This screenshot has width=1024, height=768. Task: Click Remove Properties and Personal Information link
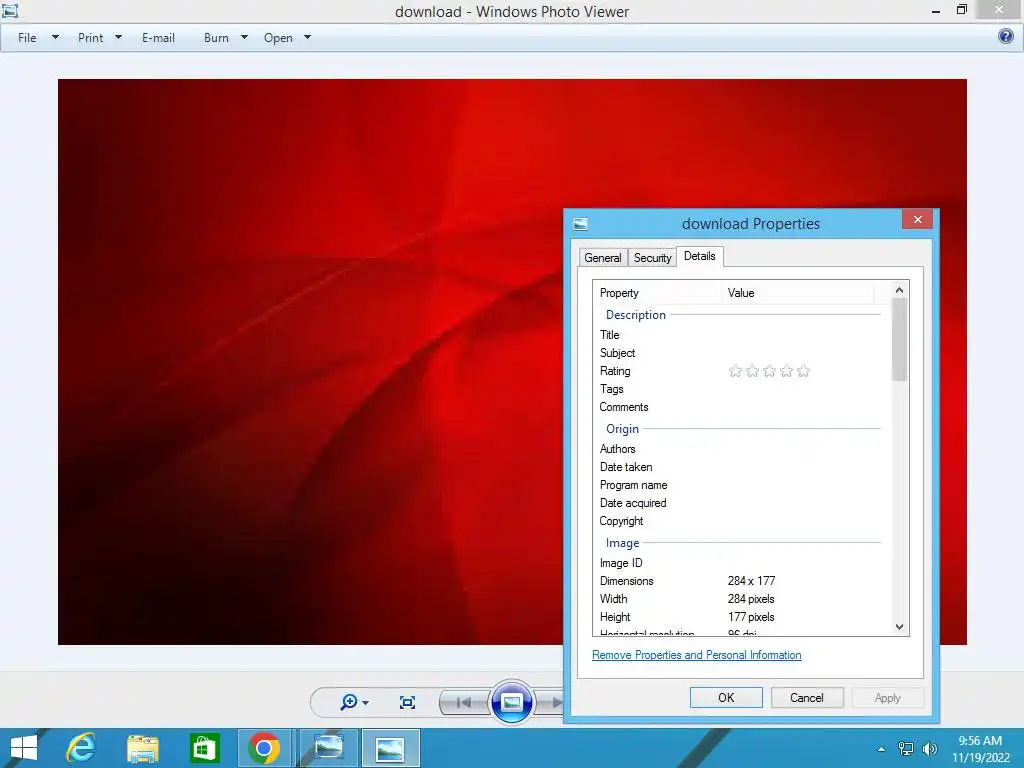(697, 655)
